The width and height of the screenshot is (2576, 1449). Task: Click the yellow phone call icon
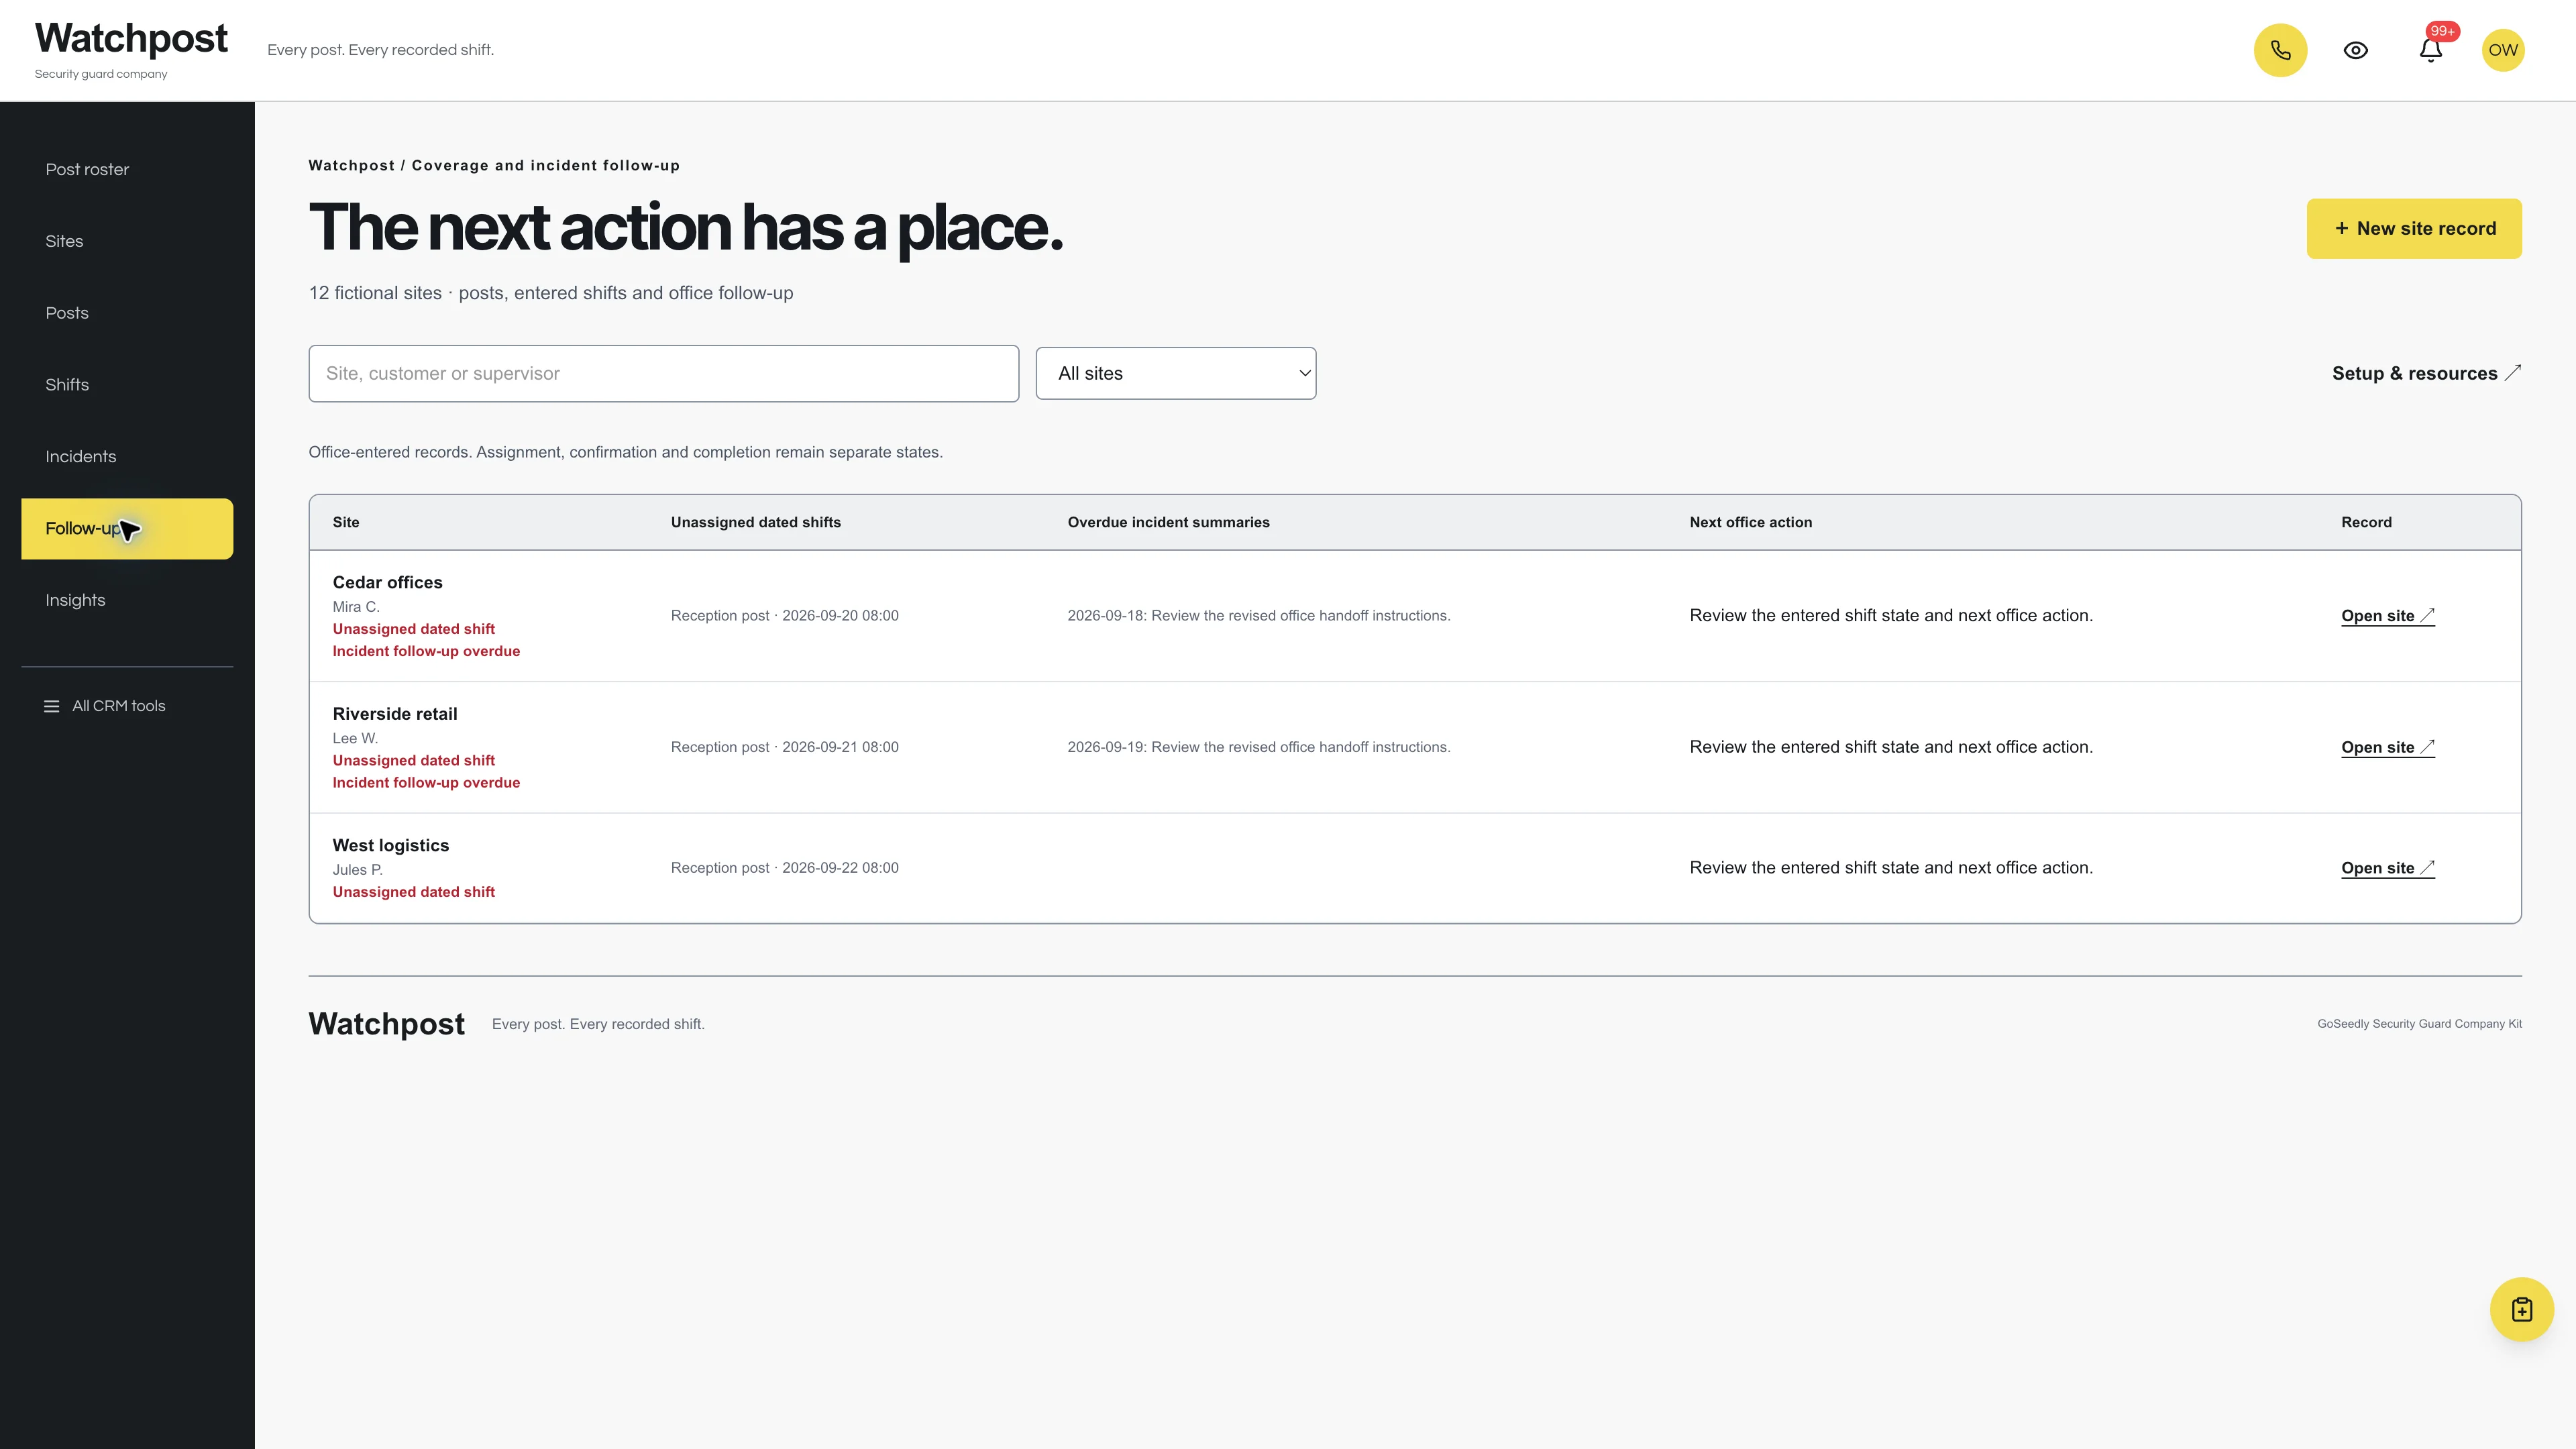2280,50
